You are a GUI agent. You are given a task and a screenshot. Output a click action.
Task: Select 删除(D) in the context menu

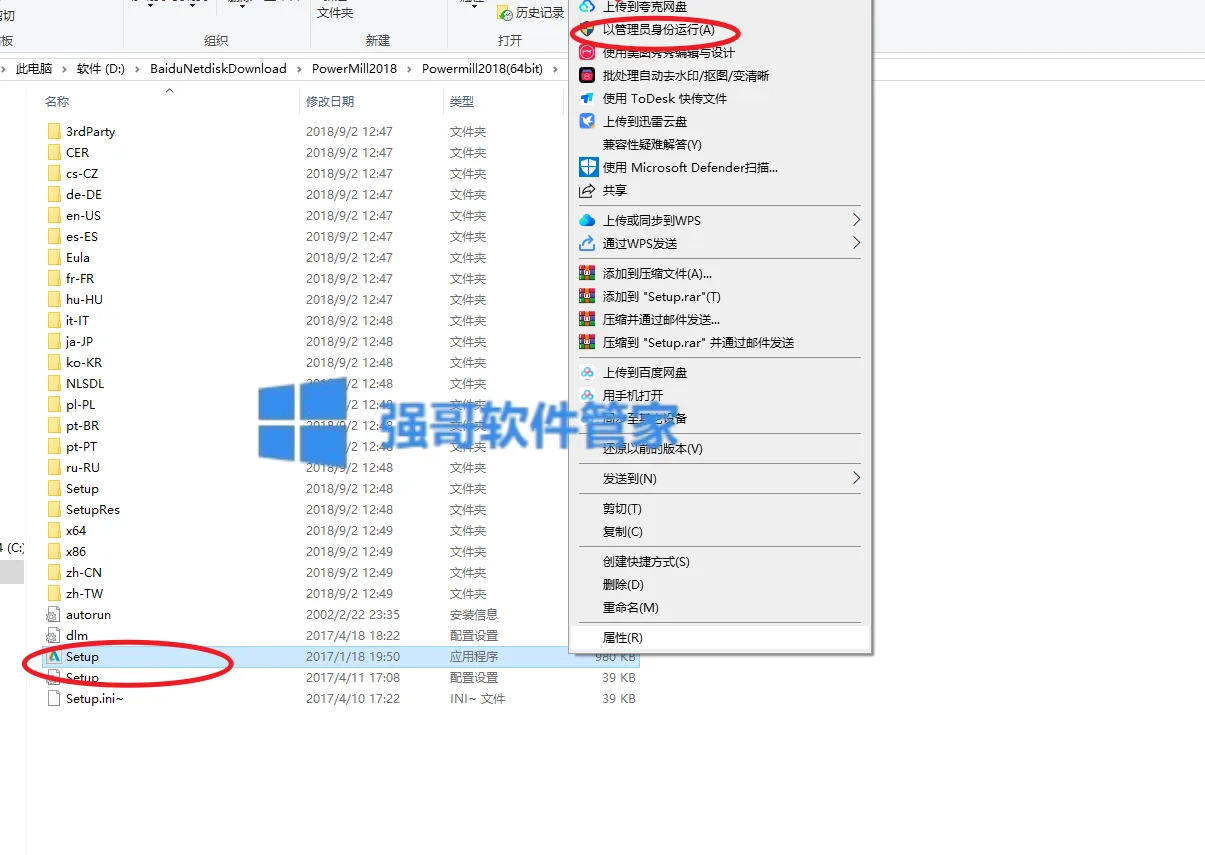[623, 585]
